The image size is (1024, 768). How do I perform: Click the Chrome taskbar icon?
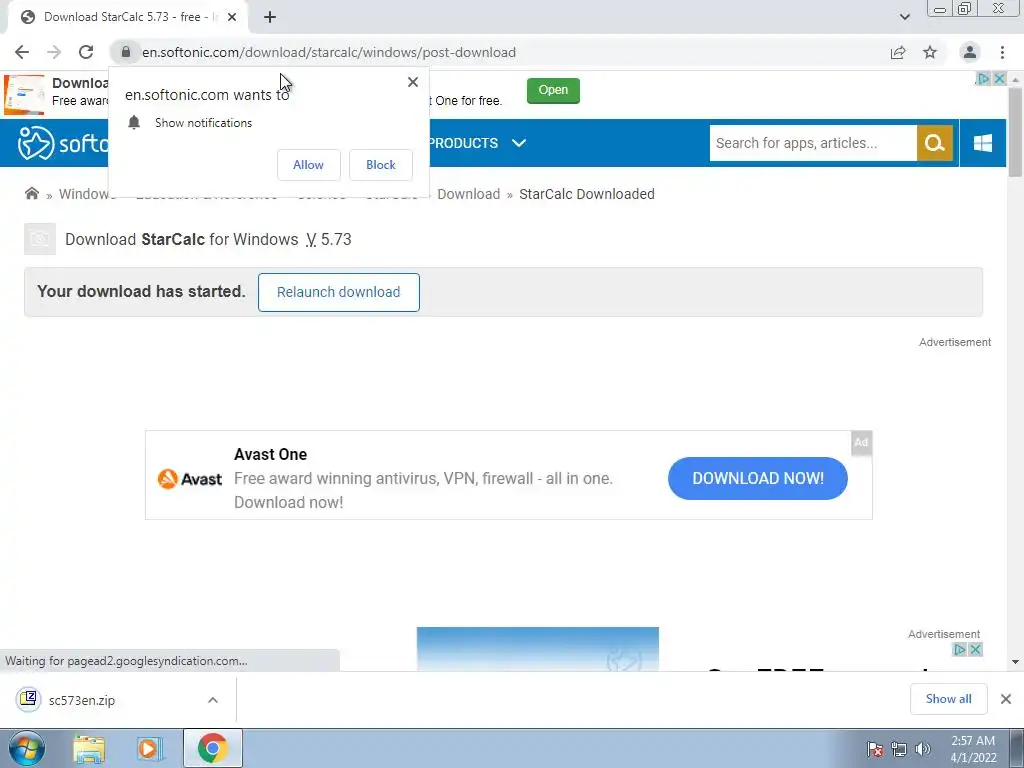pyautogui.click(x=212, y=748)
